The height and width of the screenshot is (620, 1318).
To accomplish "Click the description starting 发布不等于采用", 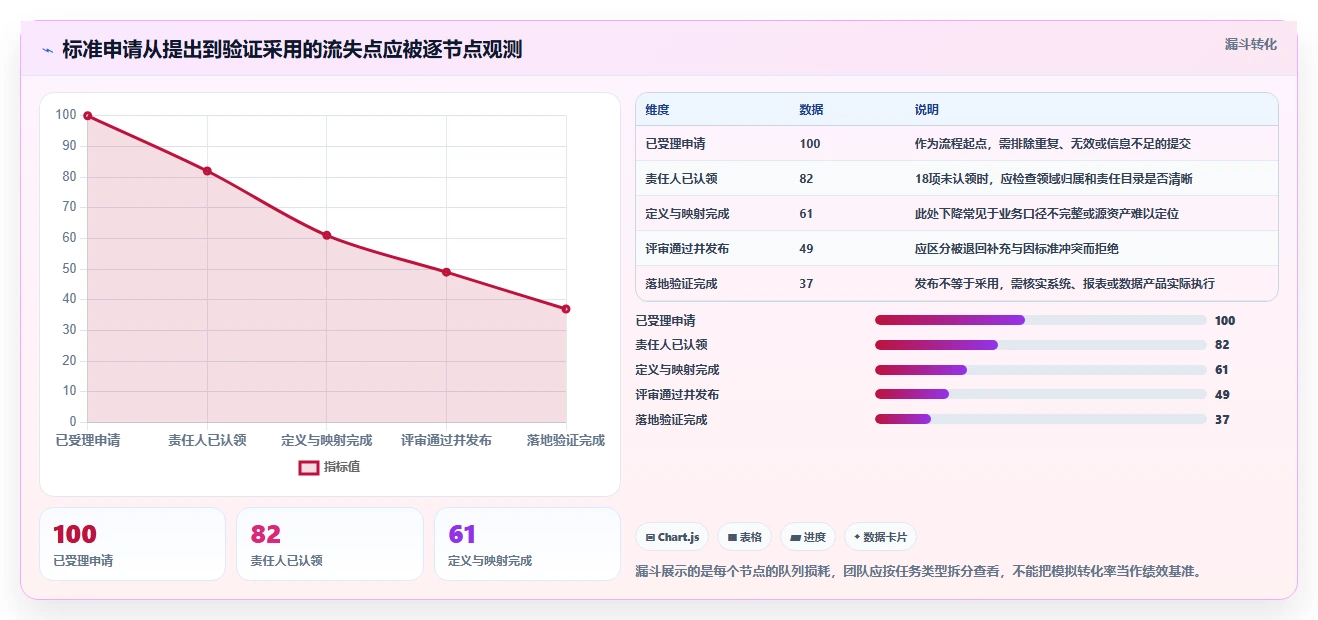I will 1065,284.
